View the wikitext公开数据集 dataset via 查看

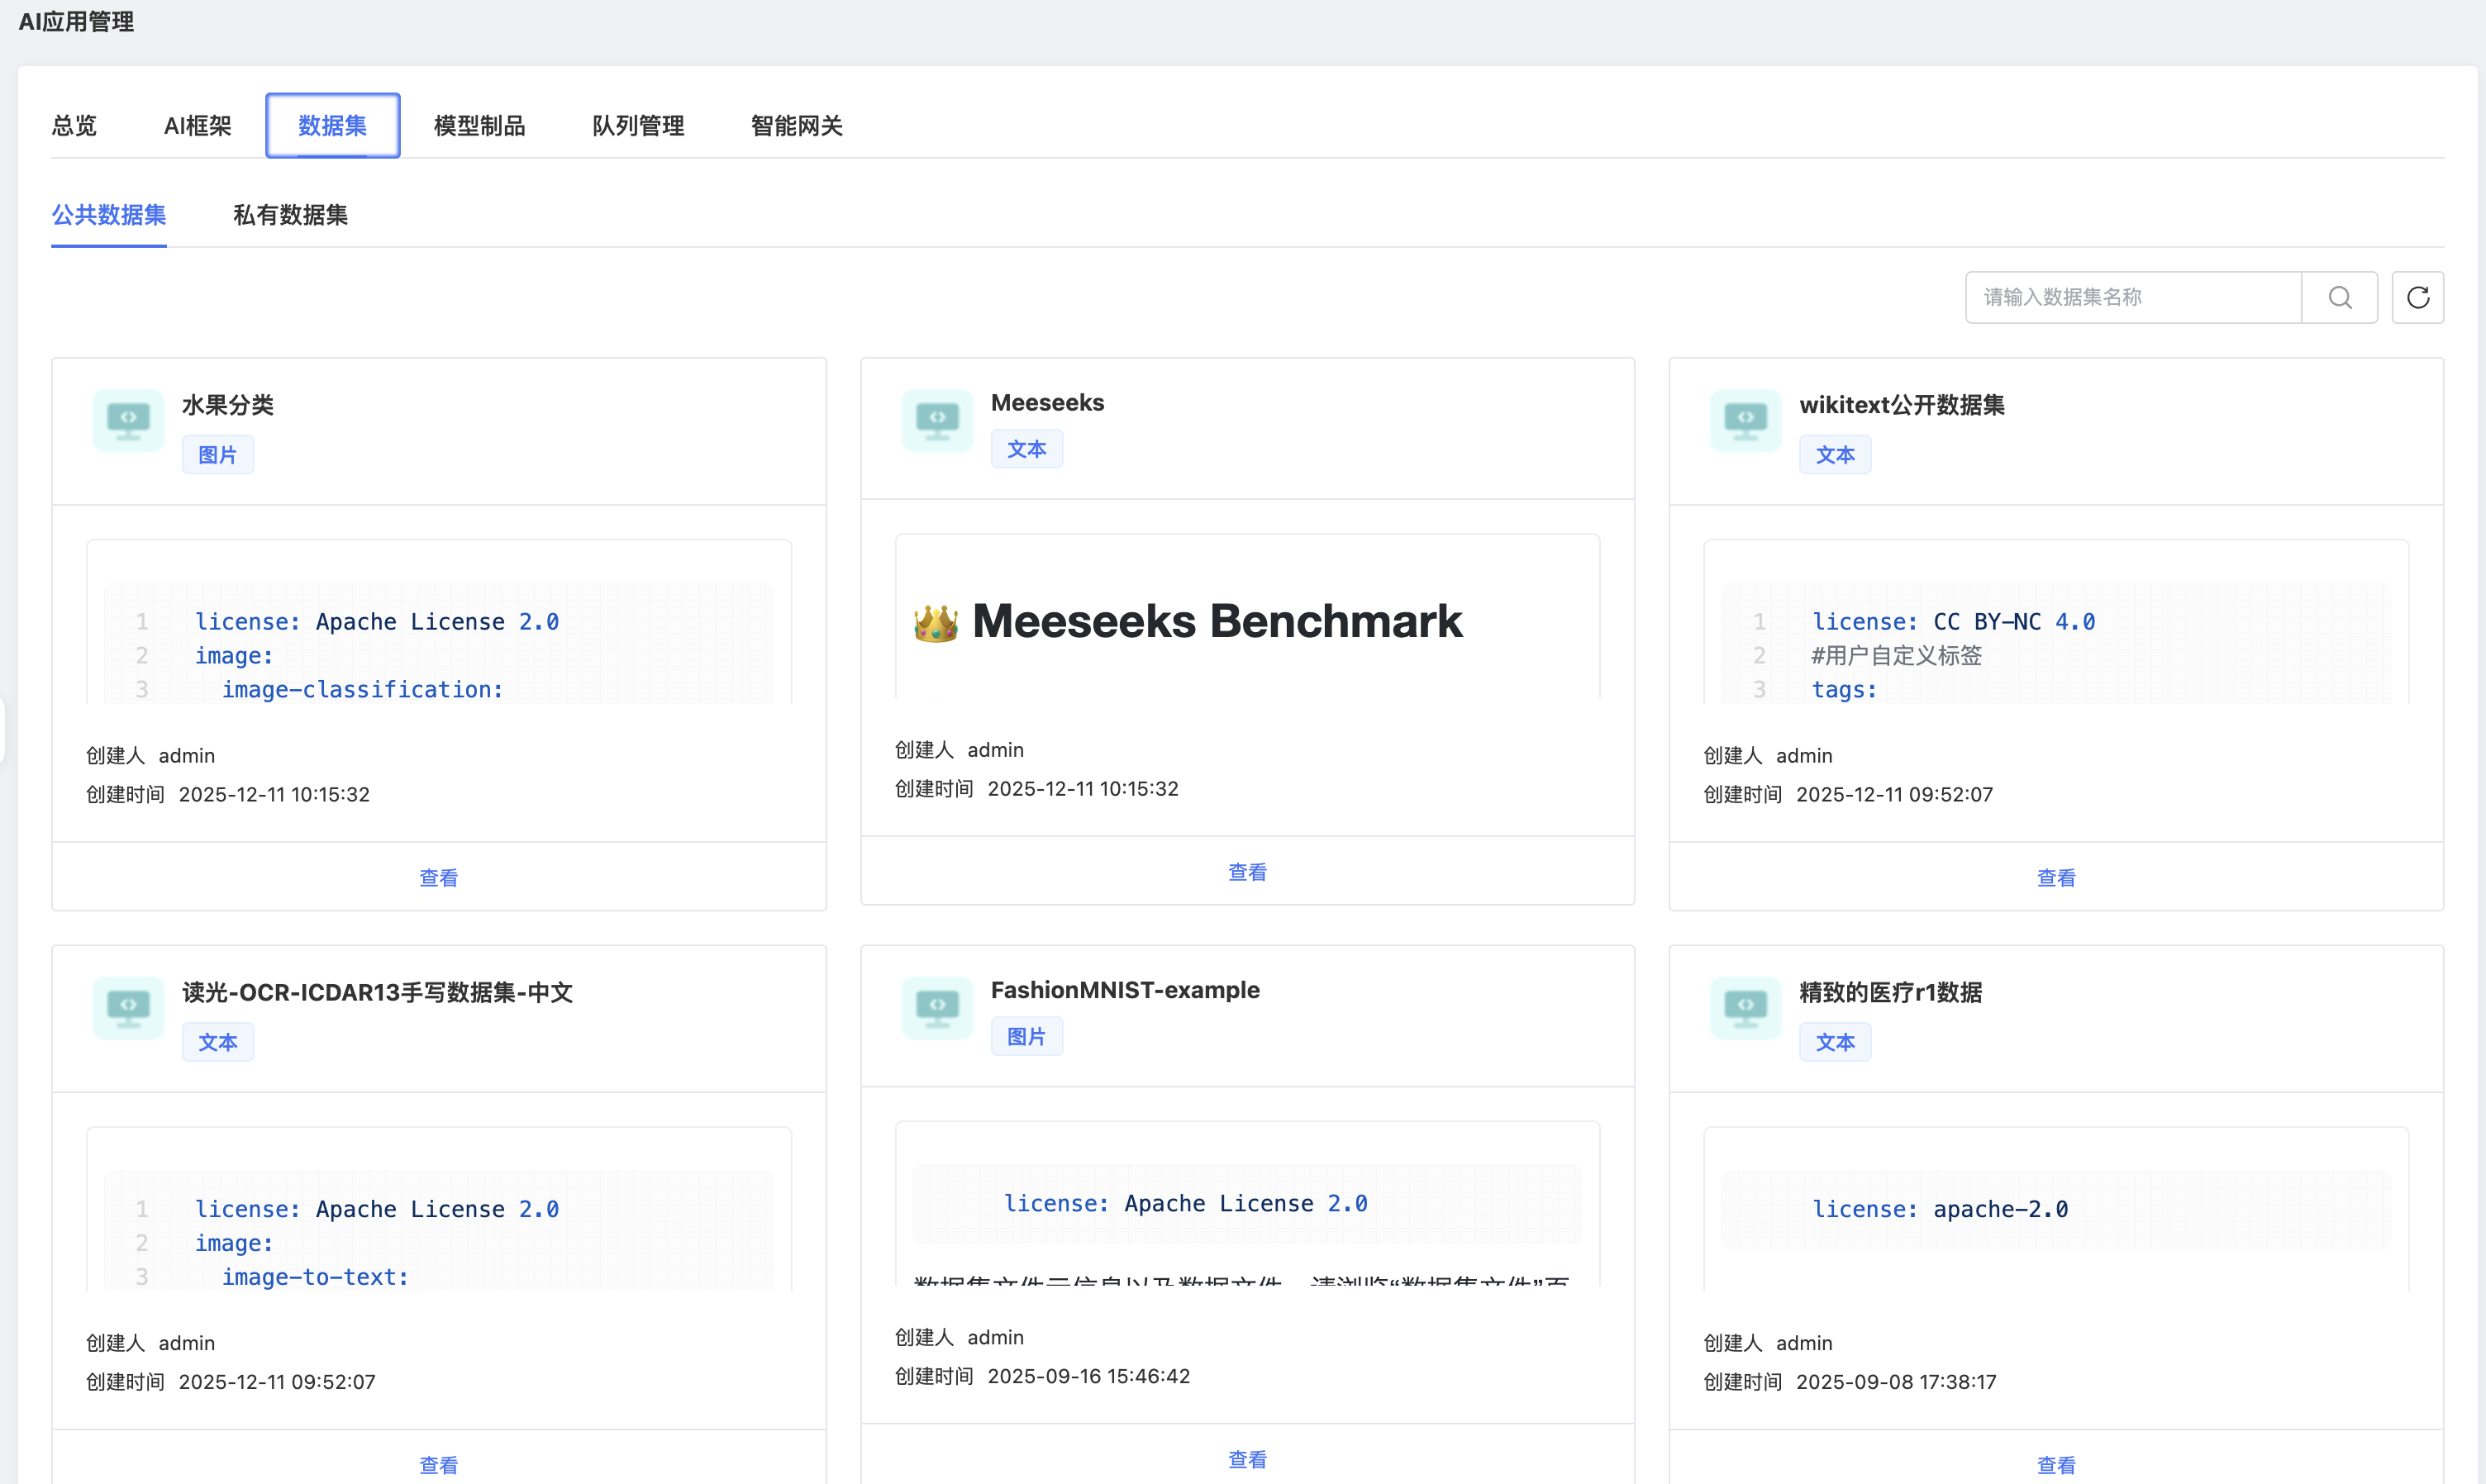coord(2055,877)
